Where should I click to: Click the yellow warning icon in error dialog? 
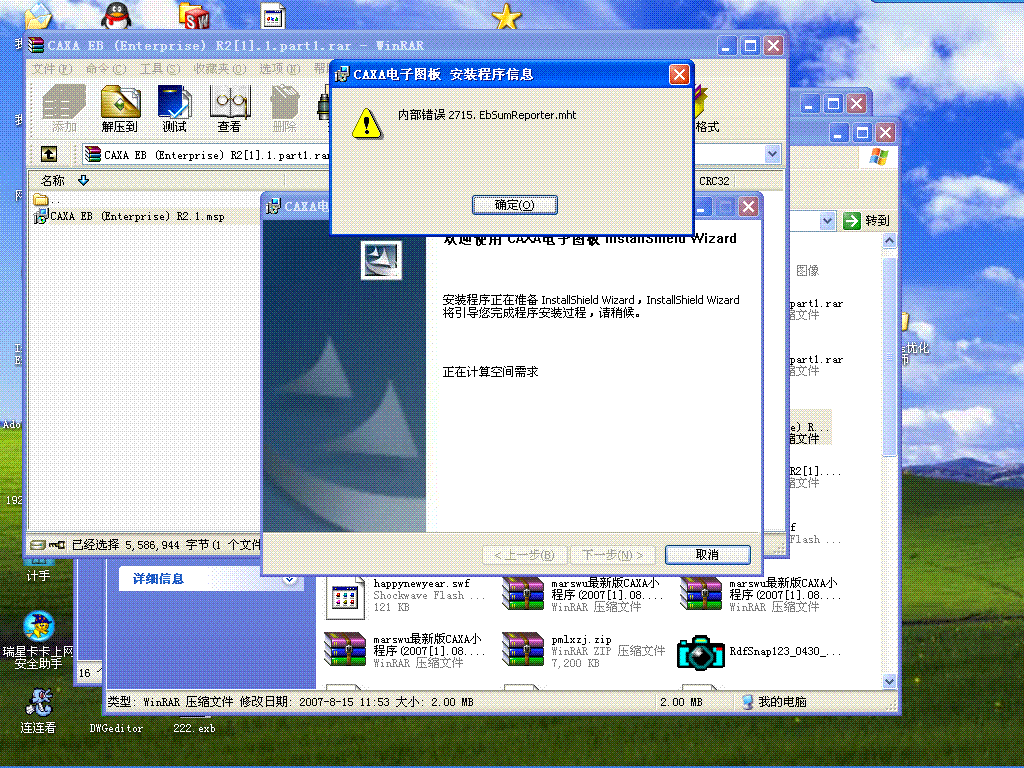pos(367,123)
